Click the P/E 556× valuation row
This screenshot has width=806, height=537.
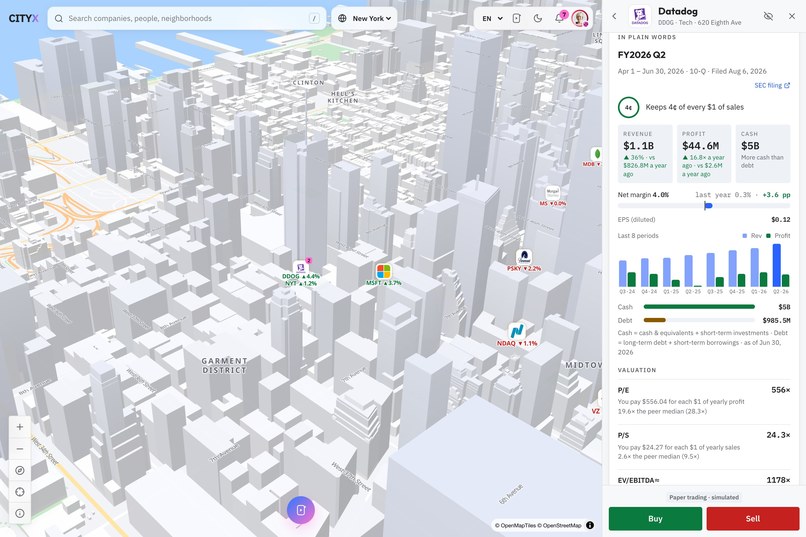coord(704,401)
